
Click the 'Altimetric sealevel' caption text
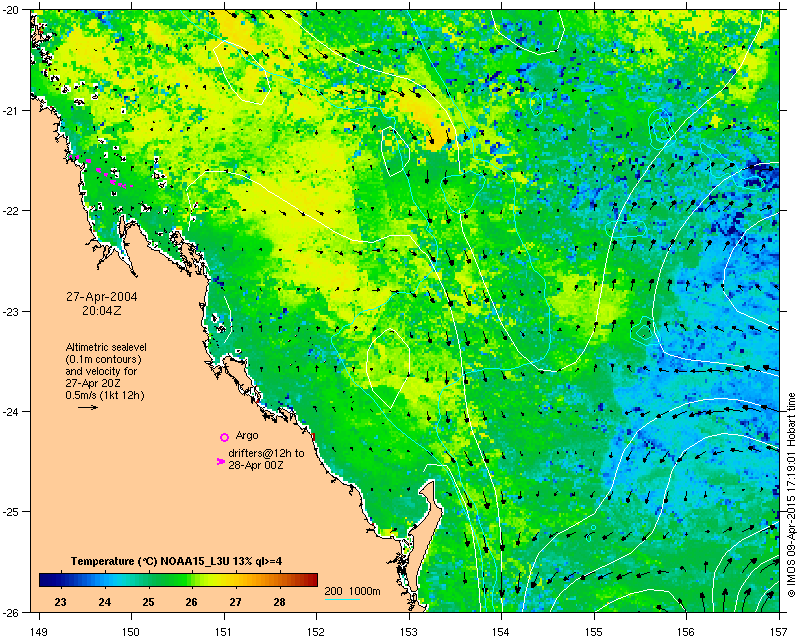pyautogui.click(x=106, y=347)
